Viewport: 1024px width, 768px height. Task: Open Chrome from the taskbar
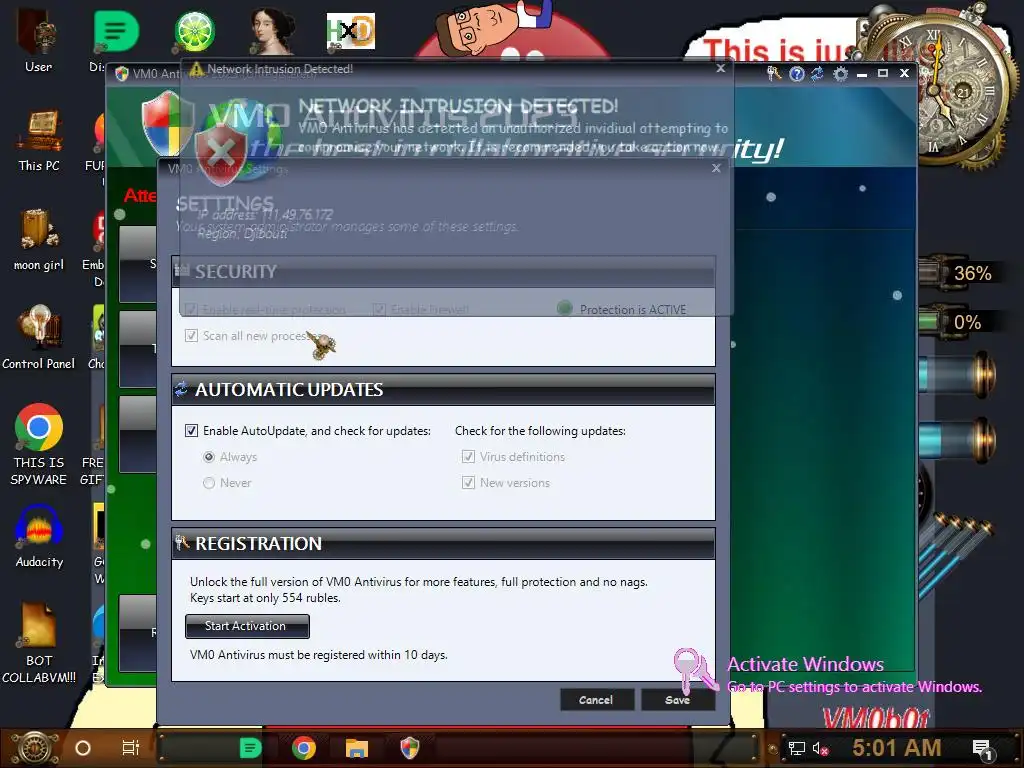pyautogui.click(x=304, y=748)
